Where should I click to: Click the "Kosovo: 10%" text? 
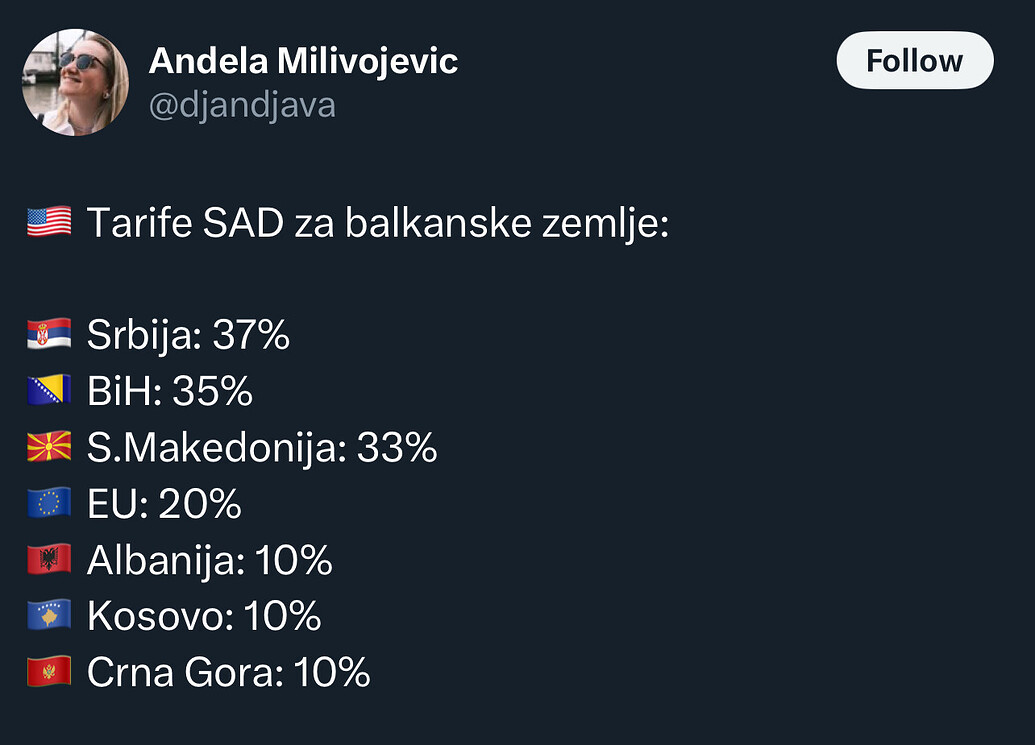(x=204, y=616)
